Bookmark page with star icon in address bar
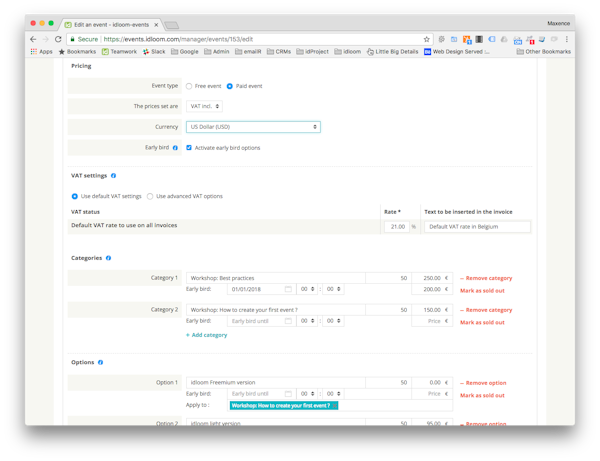The width and height of the screenshot is (600, 461). 426,39
